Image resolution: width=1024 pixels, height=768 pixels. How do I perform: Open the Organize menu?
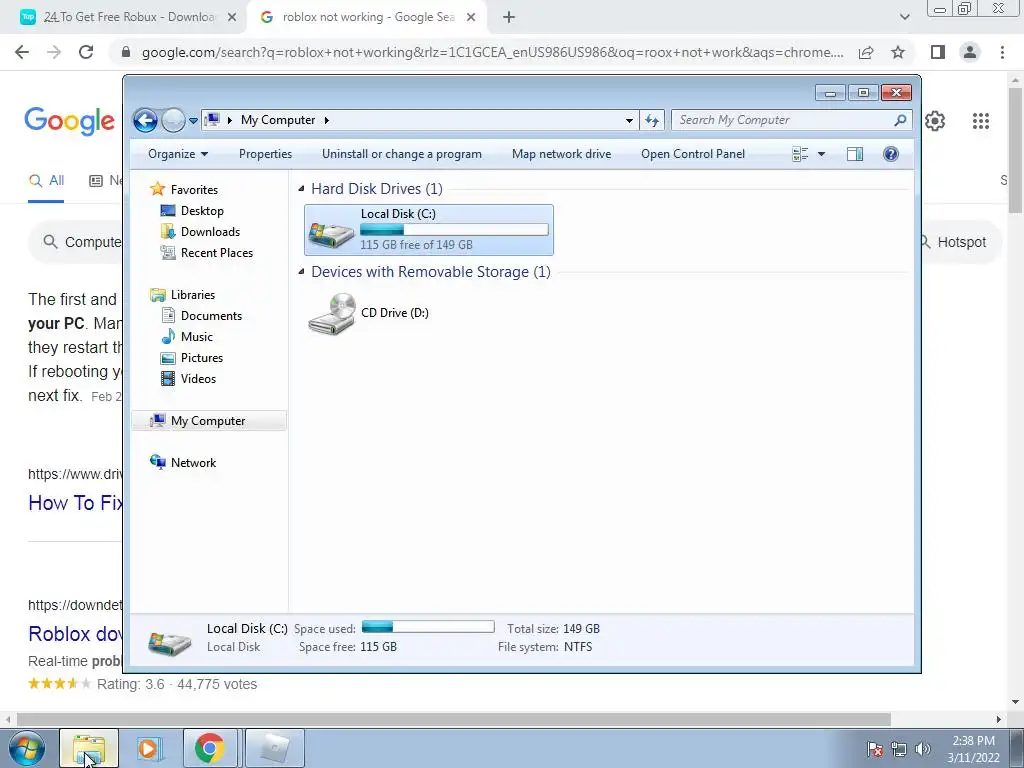click(178, 154)
